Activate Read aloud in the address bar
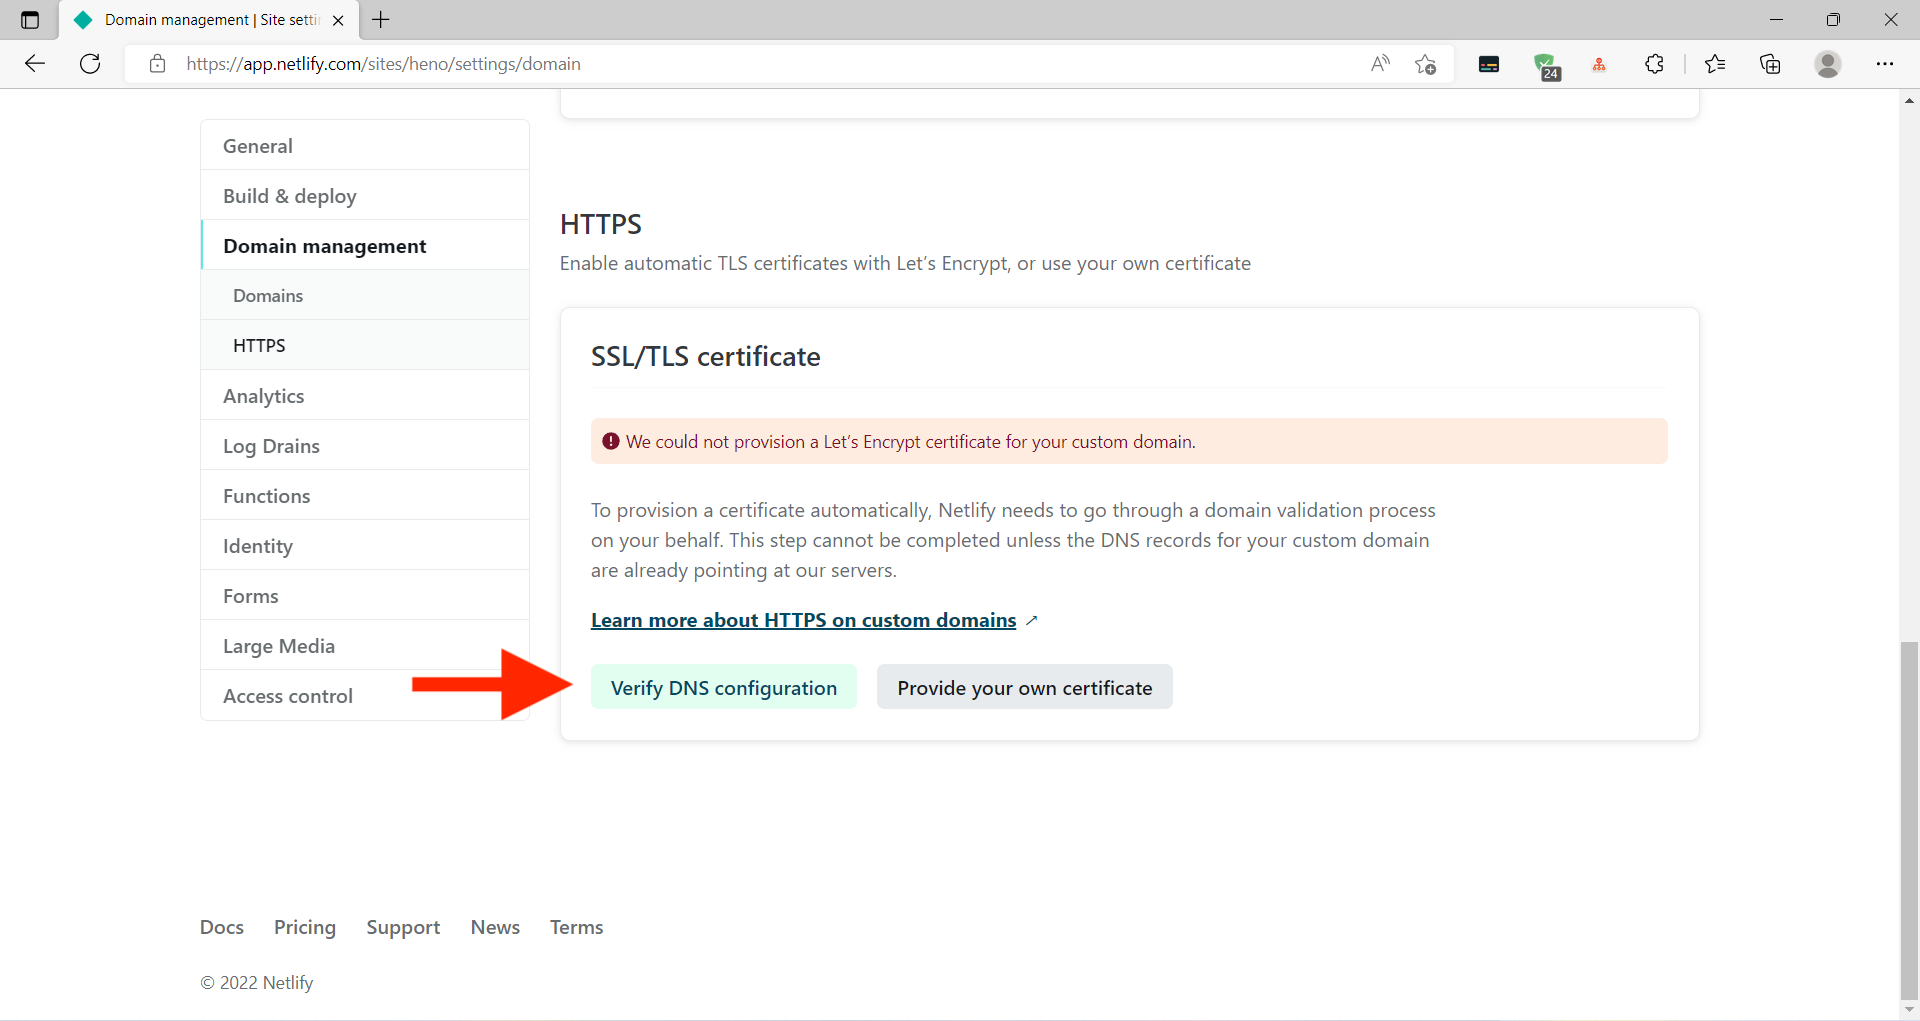This screenshot has width=1920, height=1021. point(1381,63)
